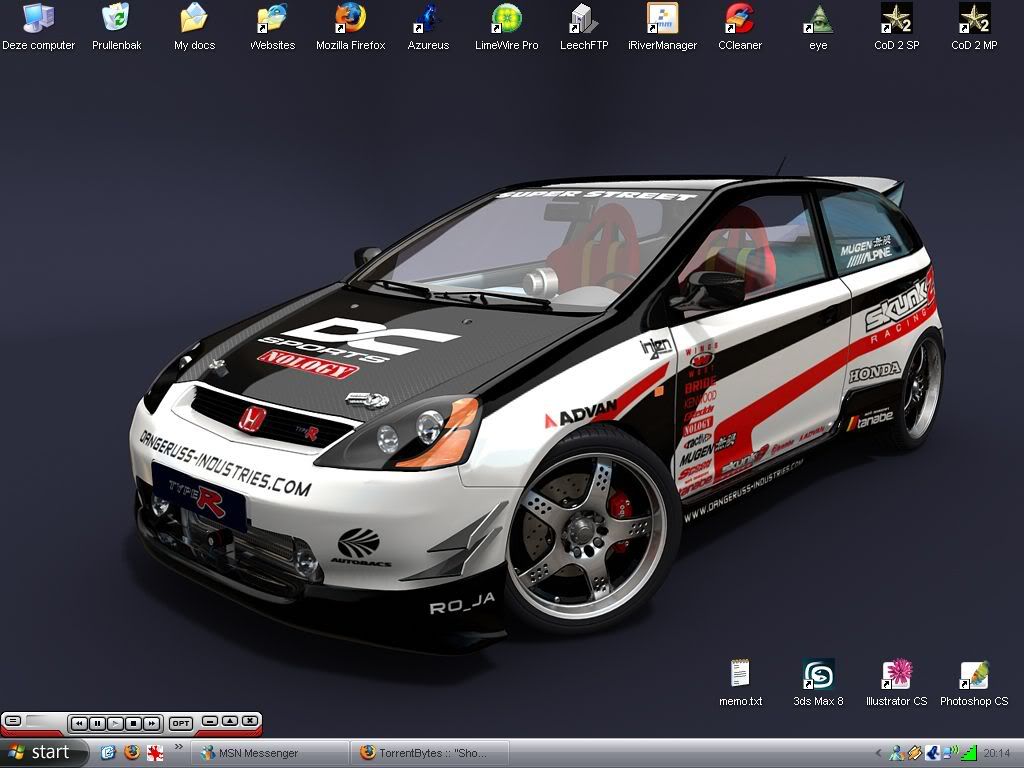Open the player's menu button at far left
The width and height of the screenshot is (1024, 768).
click(x=13, y=721)
